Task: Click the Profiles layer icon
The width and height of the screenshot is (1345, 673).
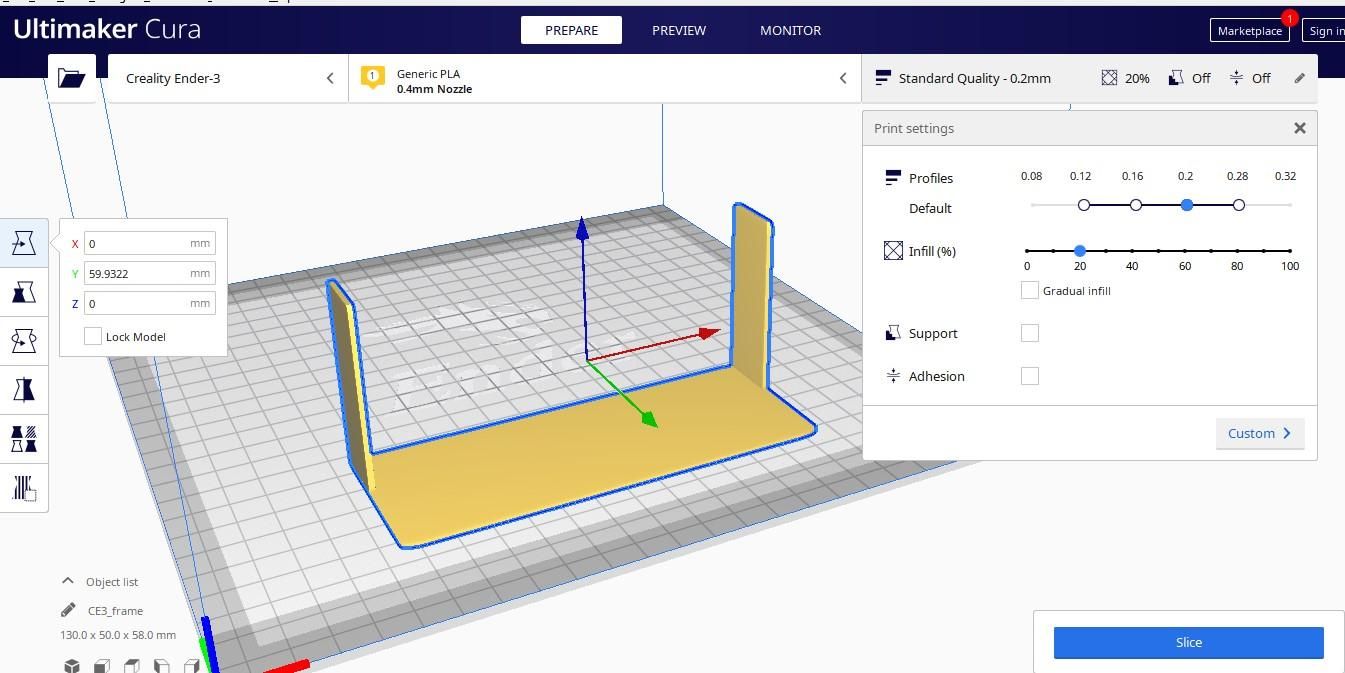Action: point(893,178)
